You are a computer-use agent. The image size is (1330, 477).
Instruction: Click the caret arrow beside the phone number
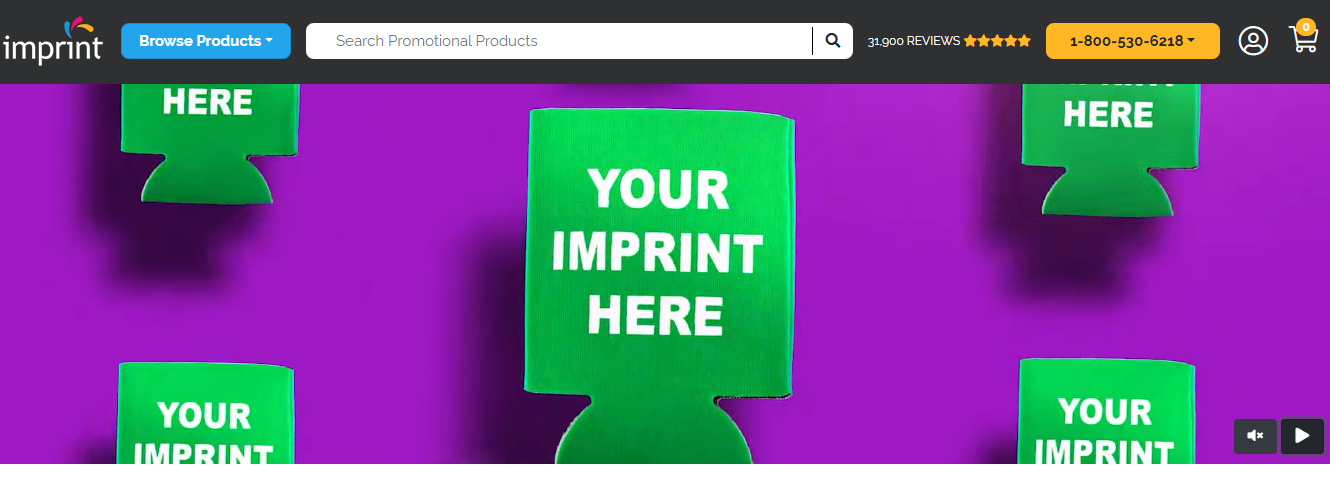point(1191,41)
